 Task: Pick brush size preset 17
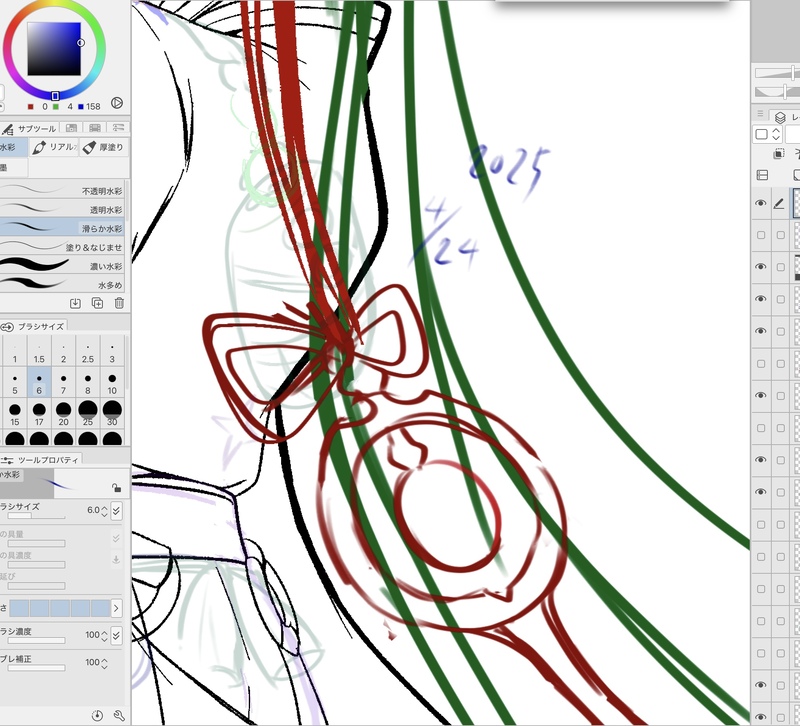tap(39, 414)
